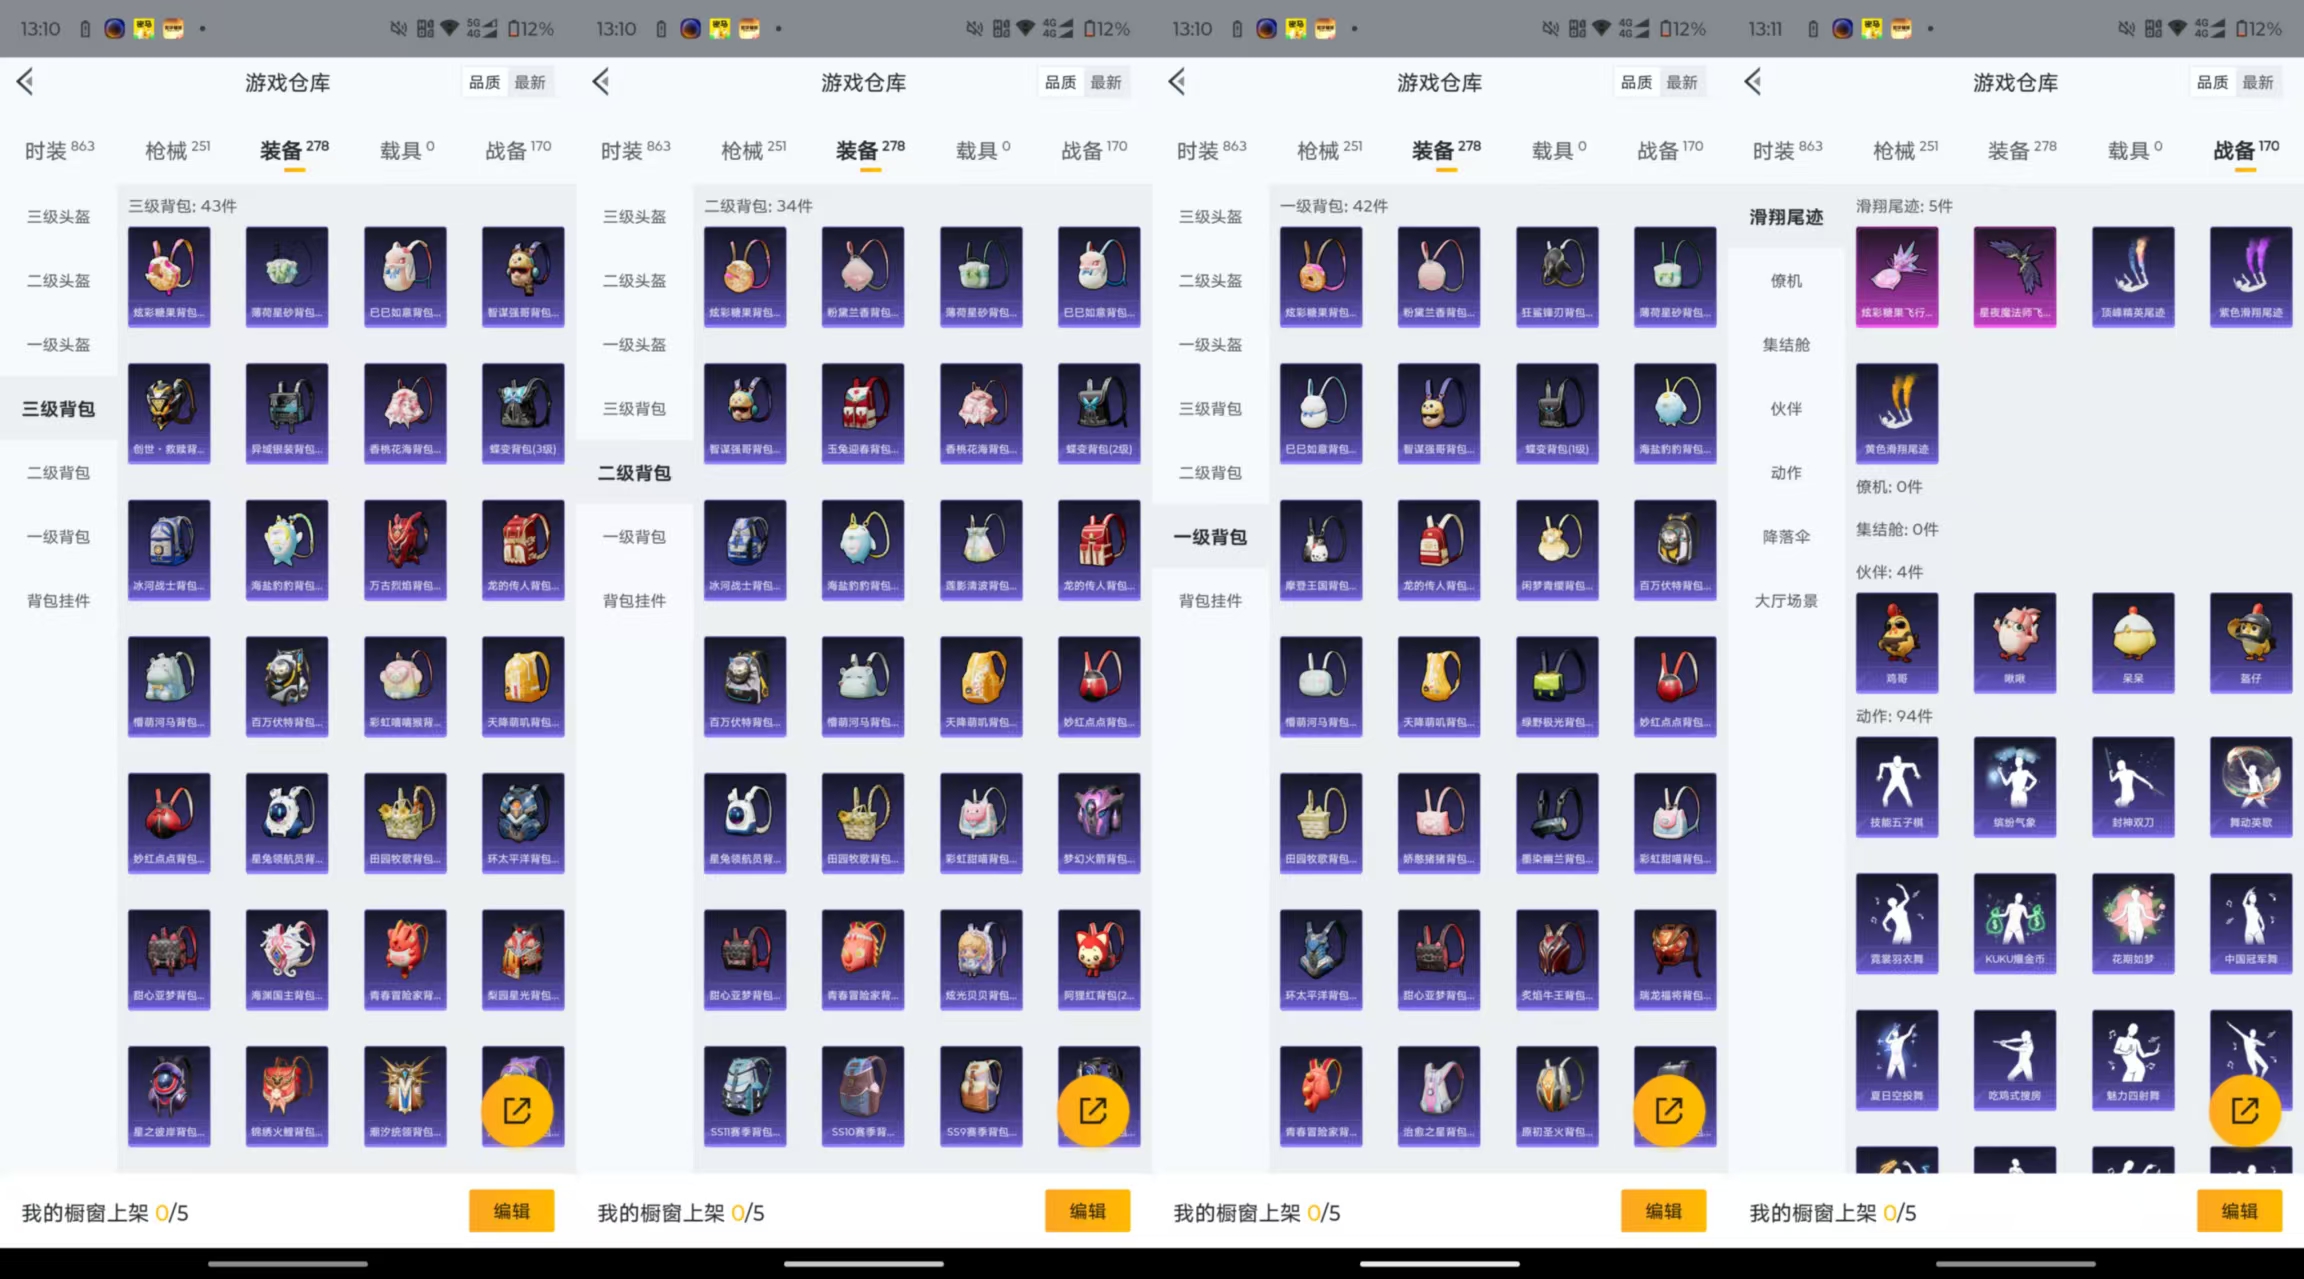Tap the 黄色滑翔尾迹 glide trail item
This screenshot has height=1279, width=2304.
click(1896, 412)
